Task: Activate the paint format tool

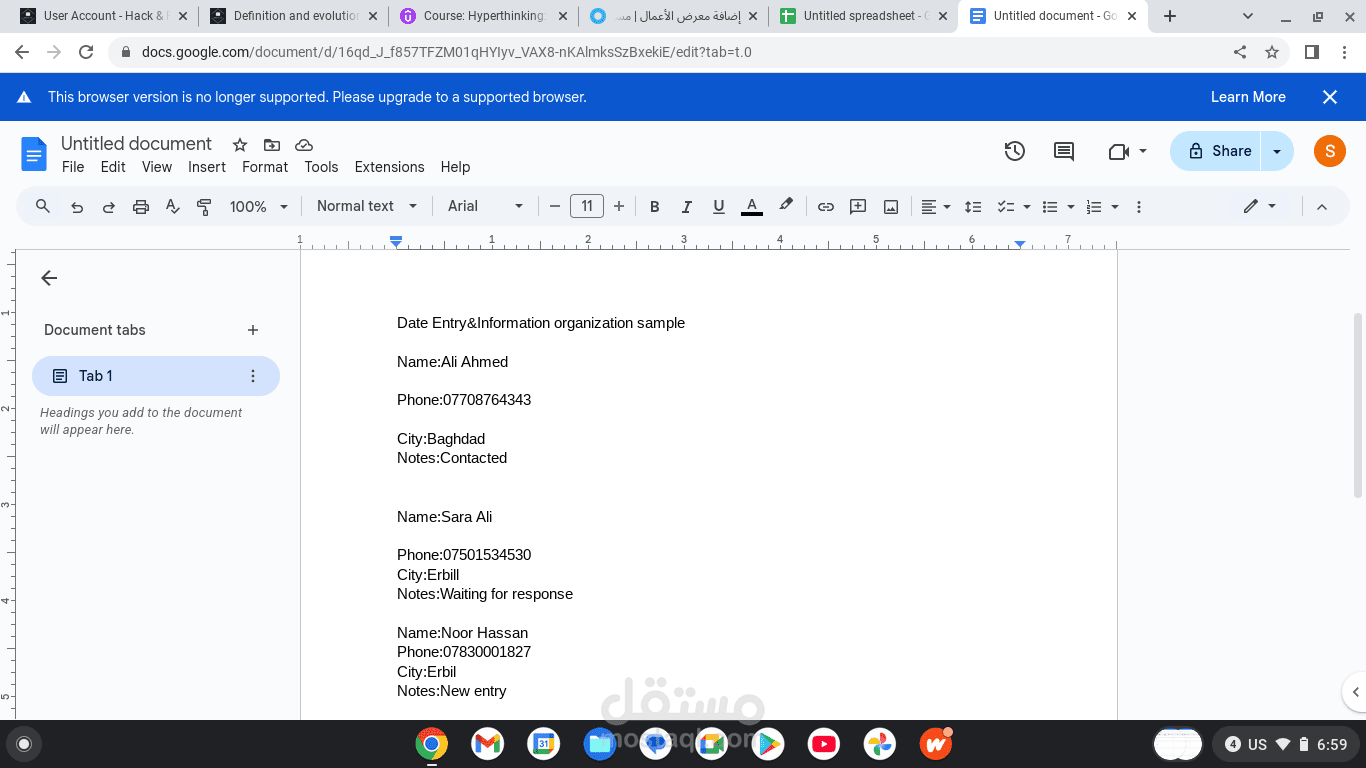Action: tap(204, 207)
